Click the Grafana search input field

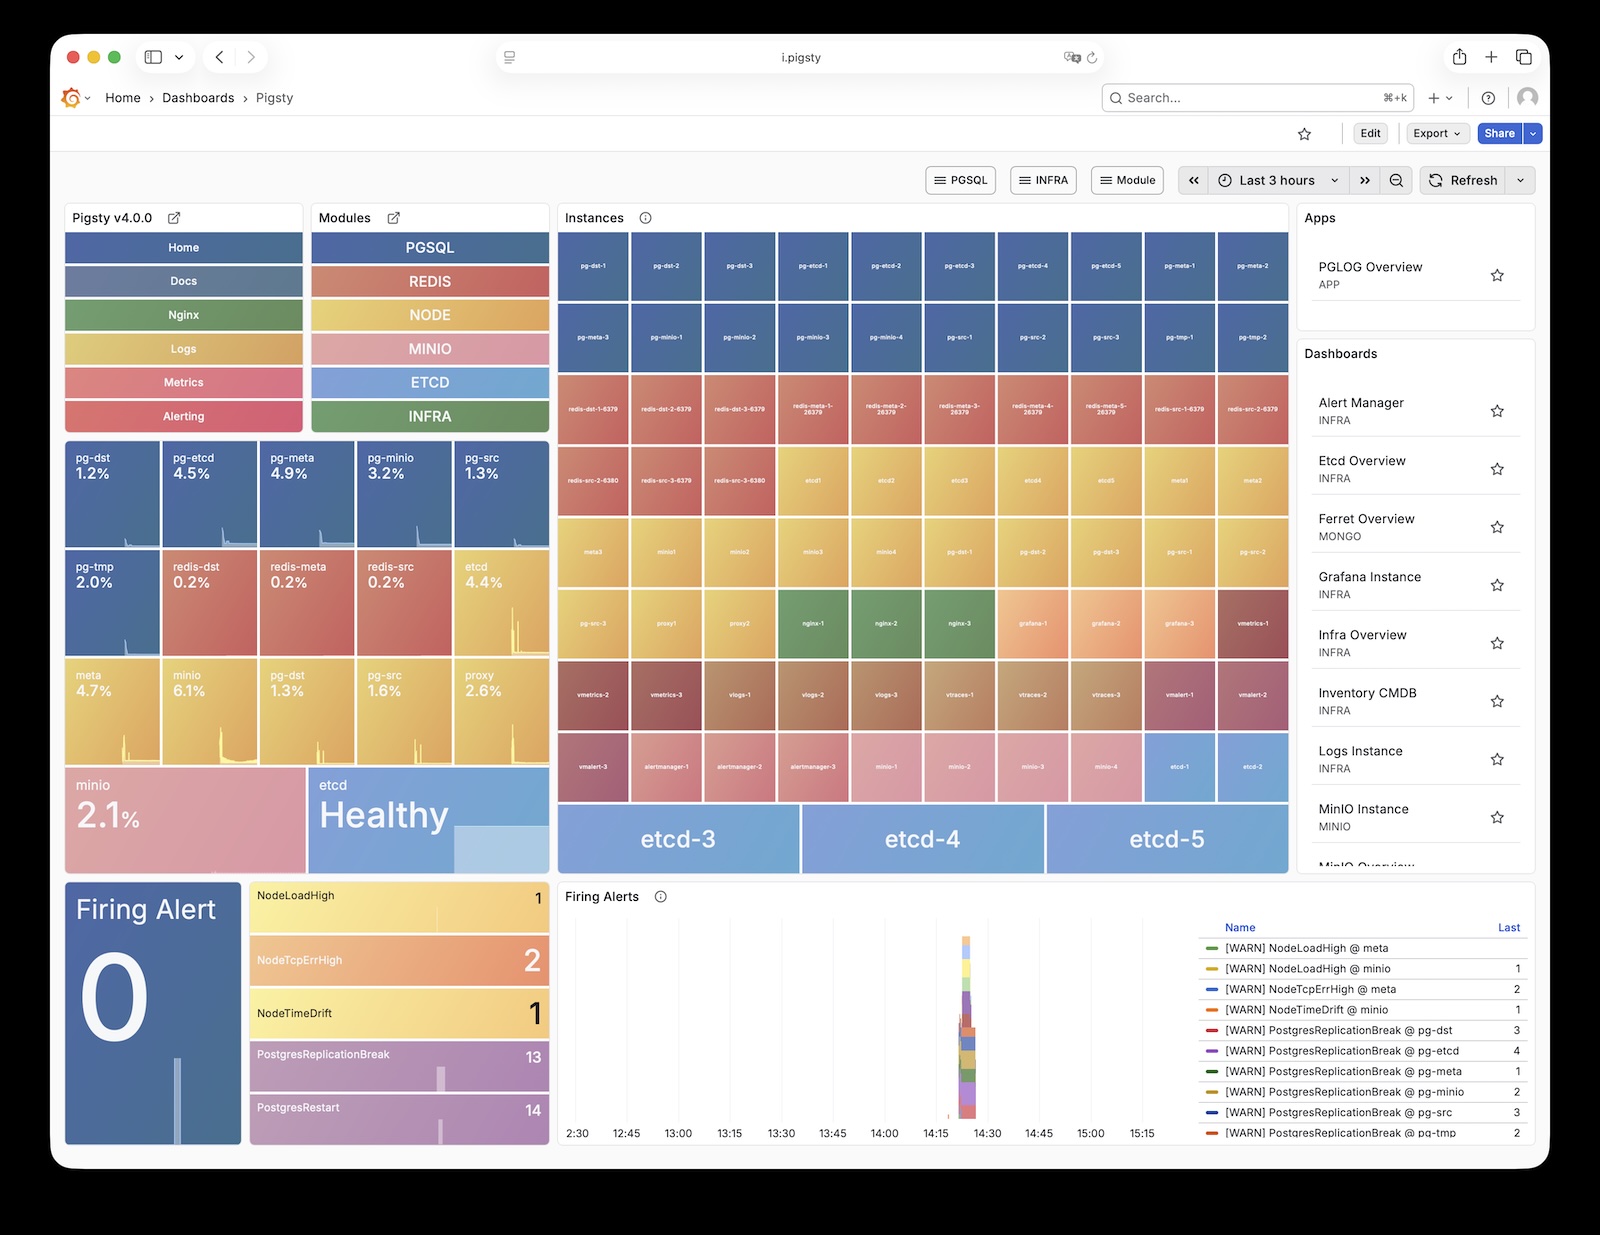(x=1250, y=98)
